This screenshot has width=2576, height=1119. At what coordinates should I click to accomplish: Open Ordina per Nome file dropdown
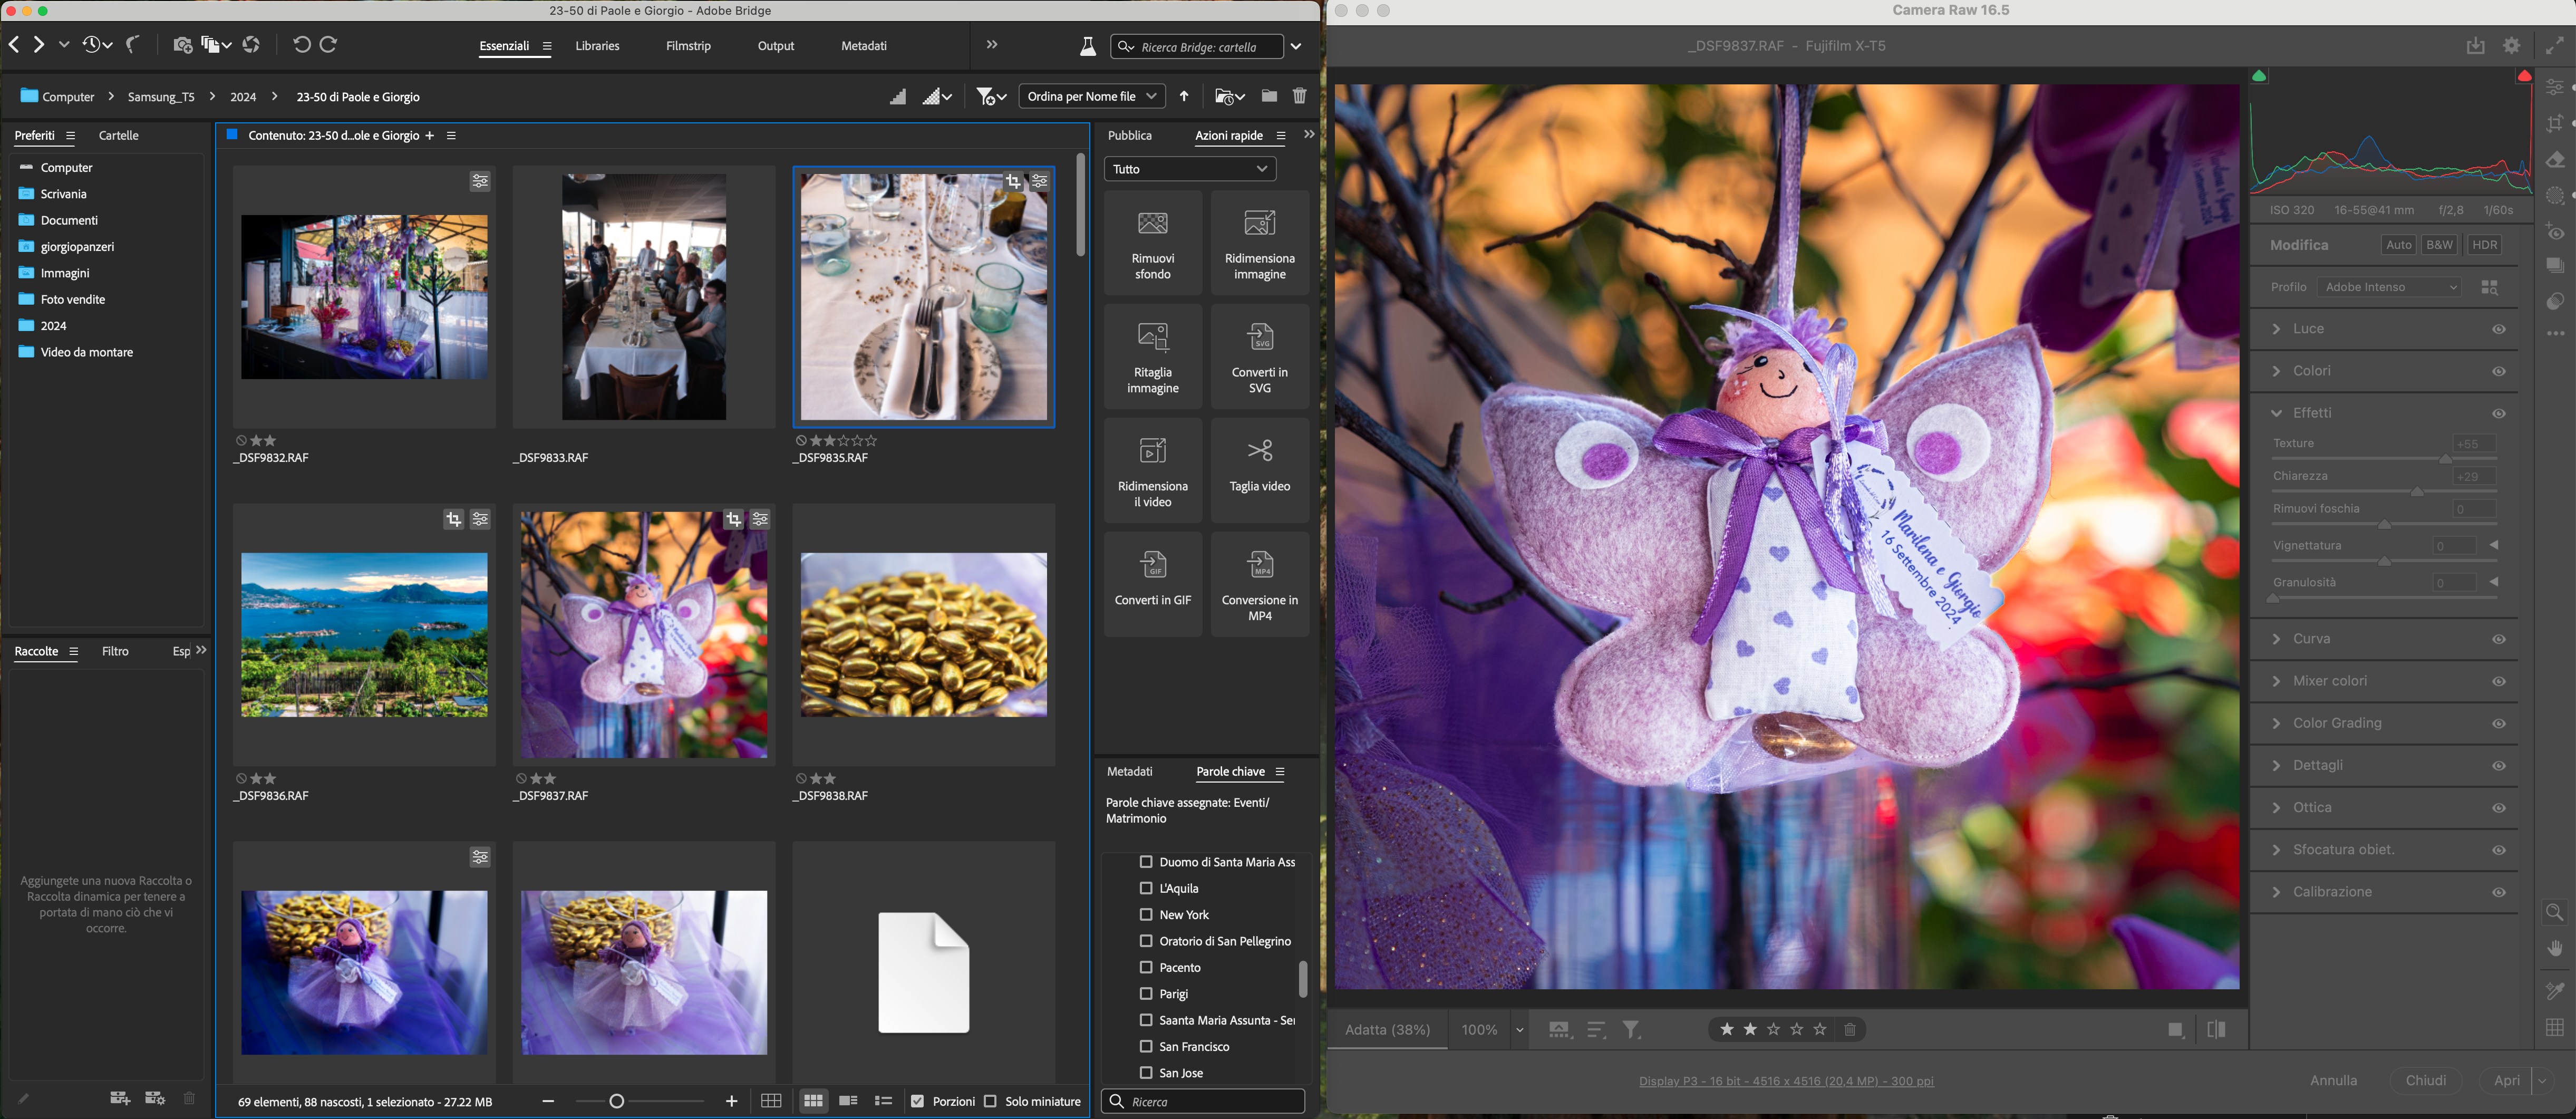(1091, 96)
